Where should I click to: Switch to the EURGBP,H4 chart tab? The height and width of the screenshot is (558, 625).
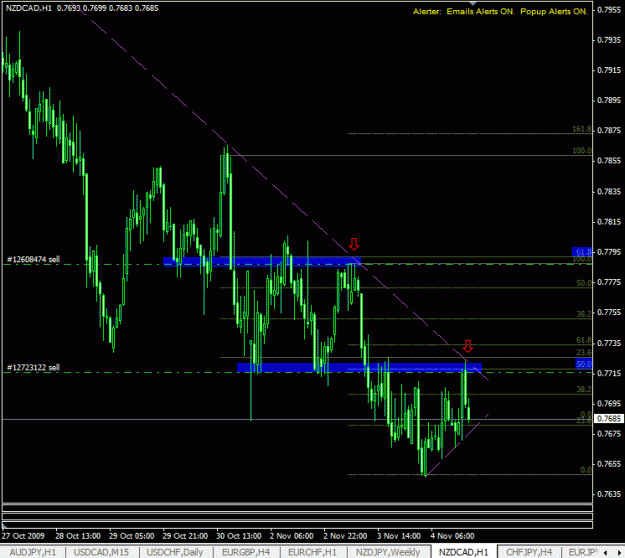[246, 552]
